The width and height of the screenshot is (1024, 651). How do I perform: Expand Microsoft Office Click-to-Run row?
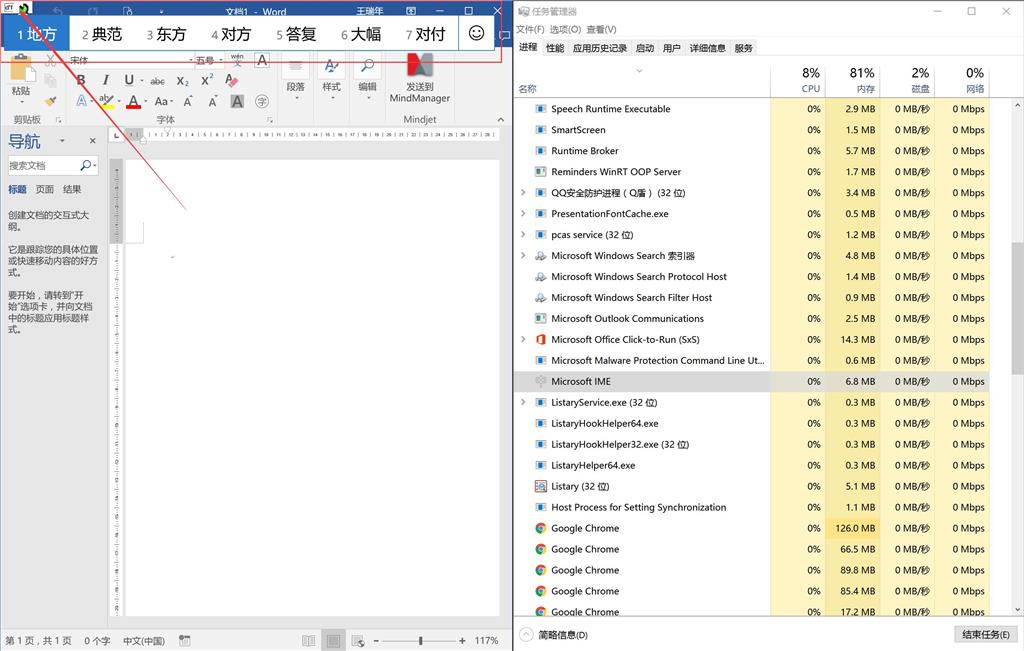click(x=523, y=340)
